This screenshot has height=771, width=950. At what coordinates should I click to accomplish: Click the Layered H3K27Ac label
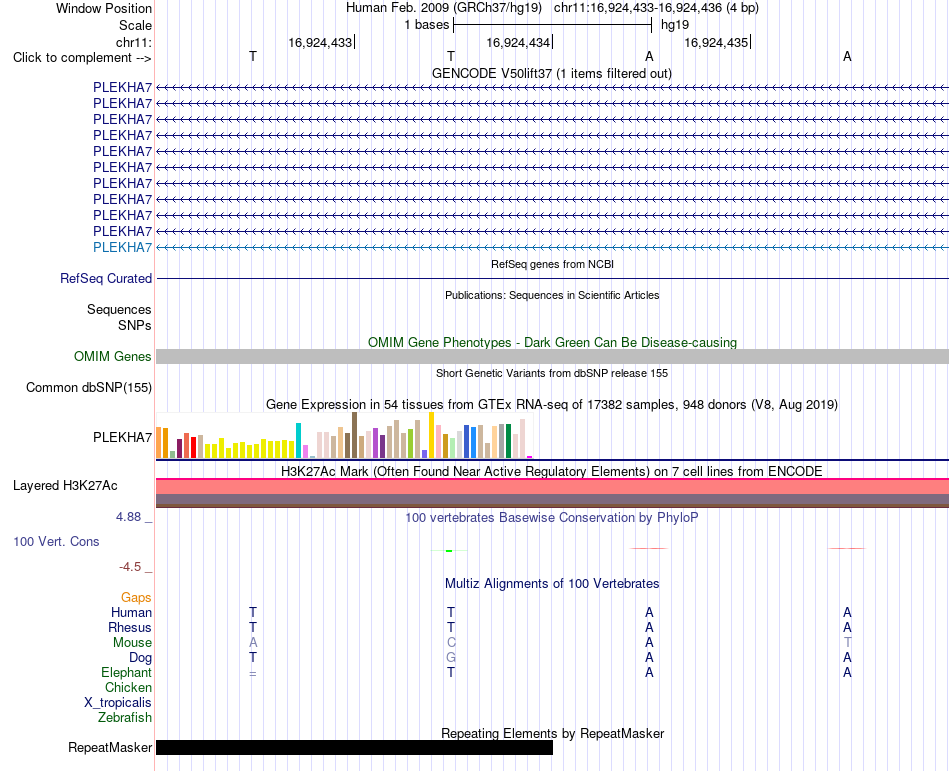pos(65,486)
